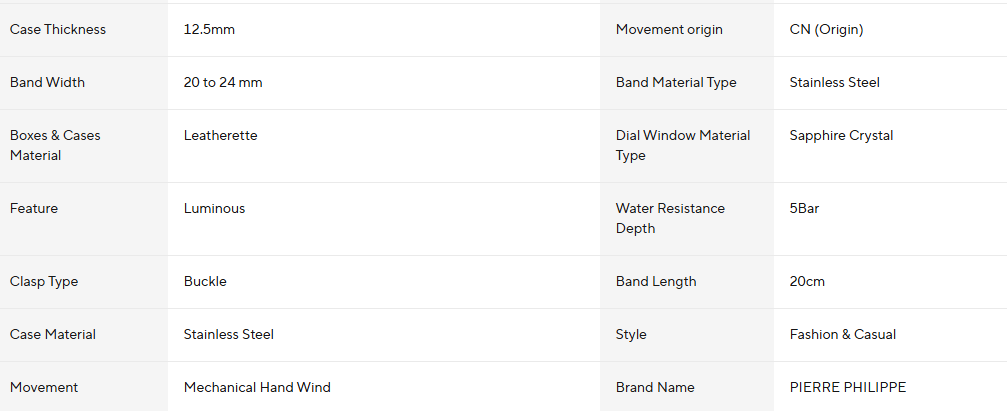
Task: Select the CN (Origin) value
Action: tap(826, 30)
